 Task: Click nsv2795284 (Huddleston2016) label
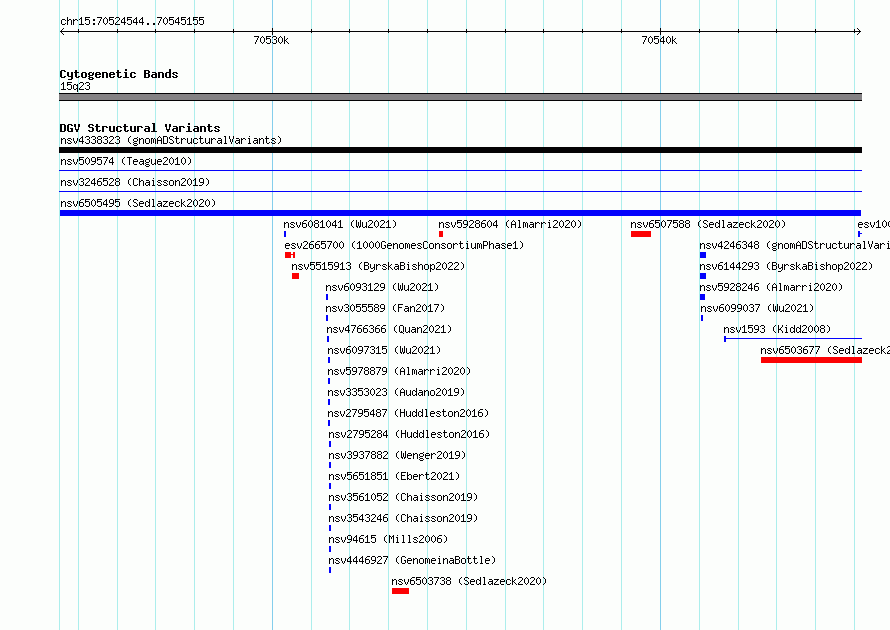click(409, 434)
